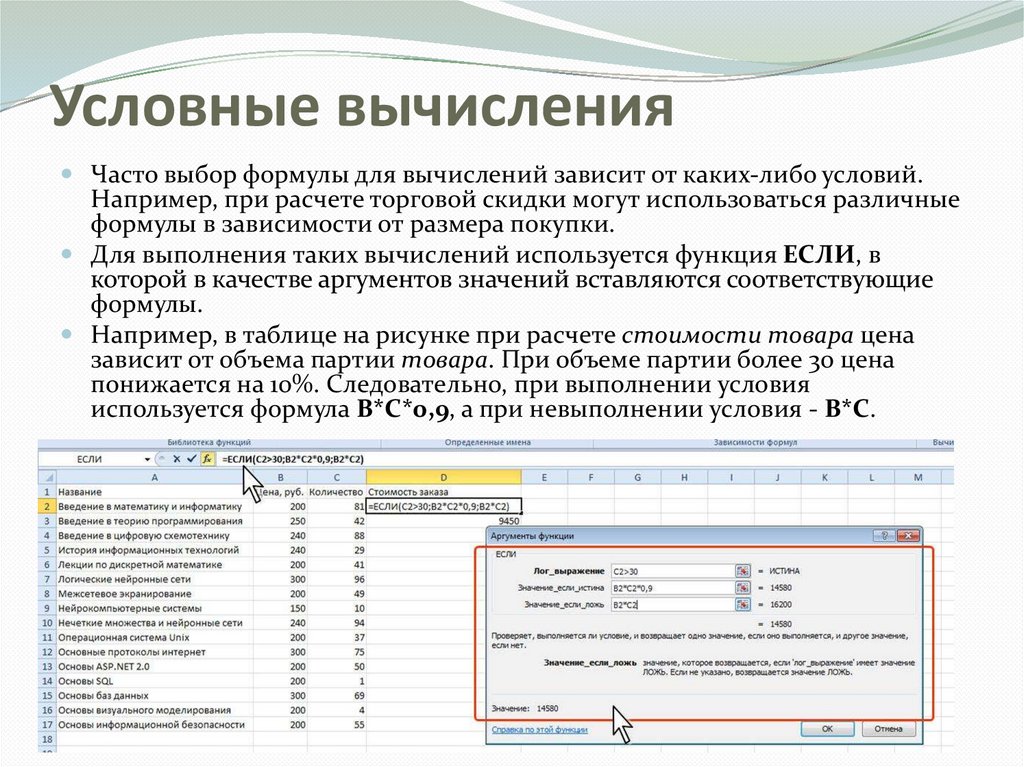The height and width of the screenshot is (767, 1024).
Task: Click range selector icon for Значение_если_истина
Action: coord(742,588)
